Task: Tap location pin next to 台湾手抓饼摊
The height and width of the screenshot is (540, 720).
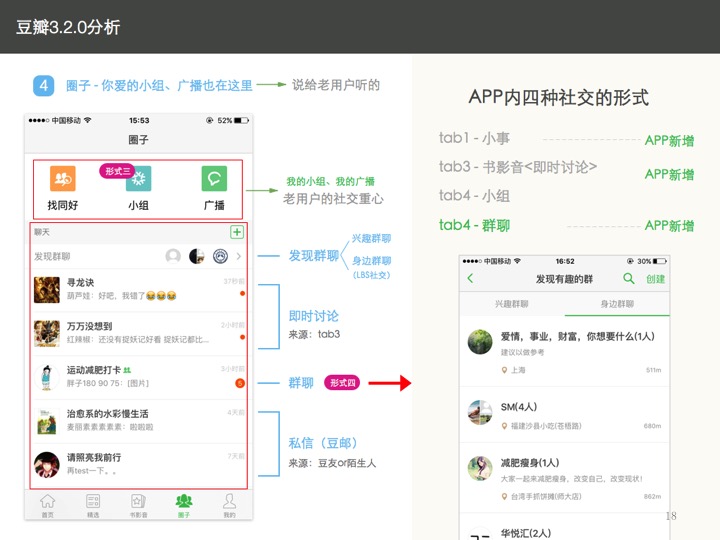Action: pos(504,496)
